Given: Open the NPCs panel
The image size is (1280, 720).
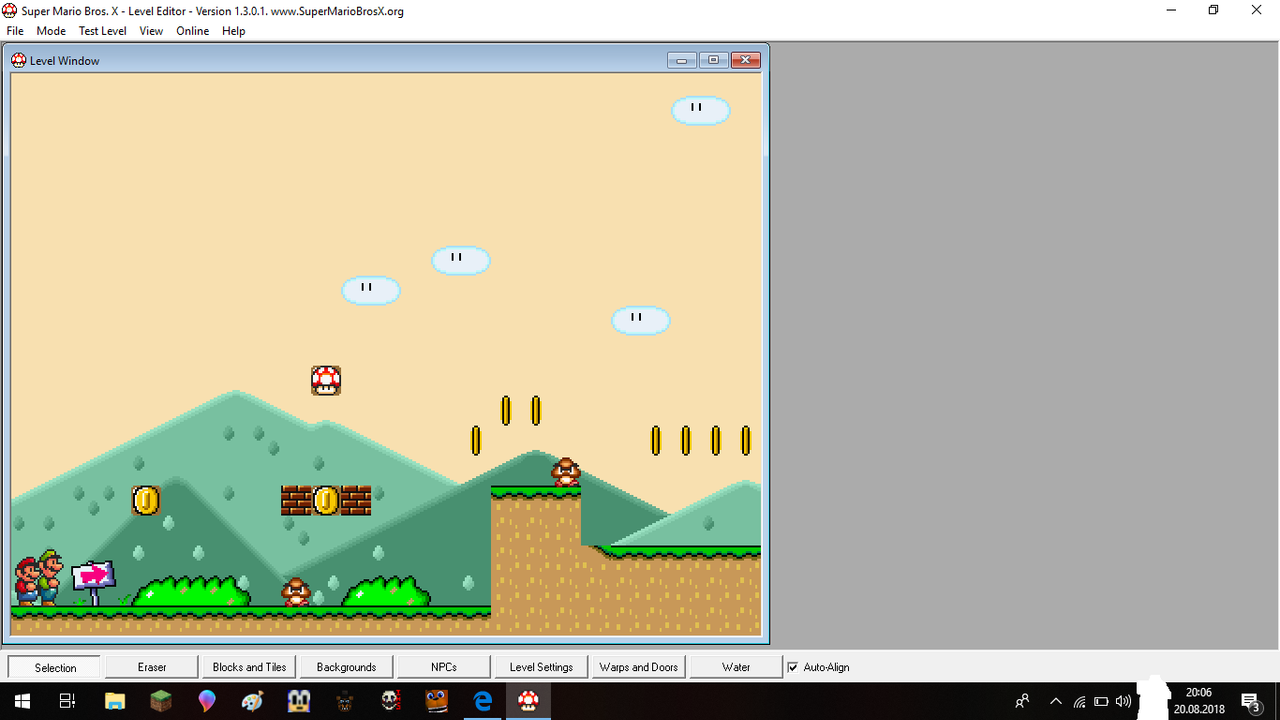Looking at the screenshot, I should tap(444, 667).
